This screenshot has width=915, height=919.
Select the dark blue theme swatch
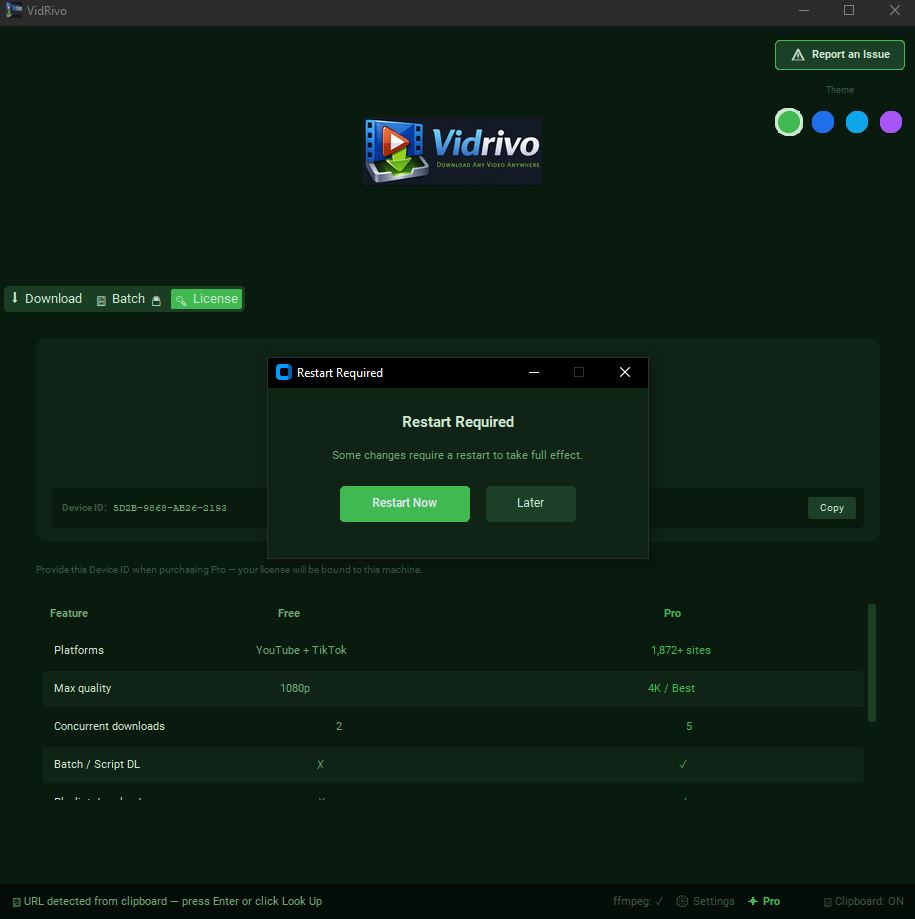(823, 122)
